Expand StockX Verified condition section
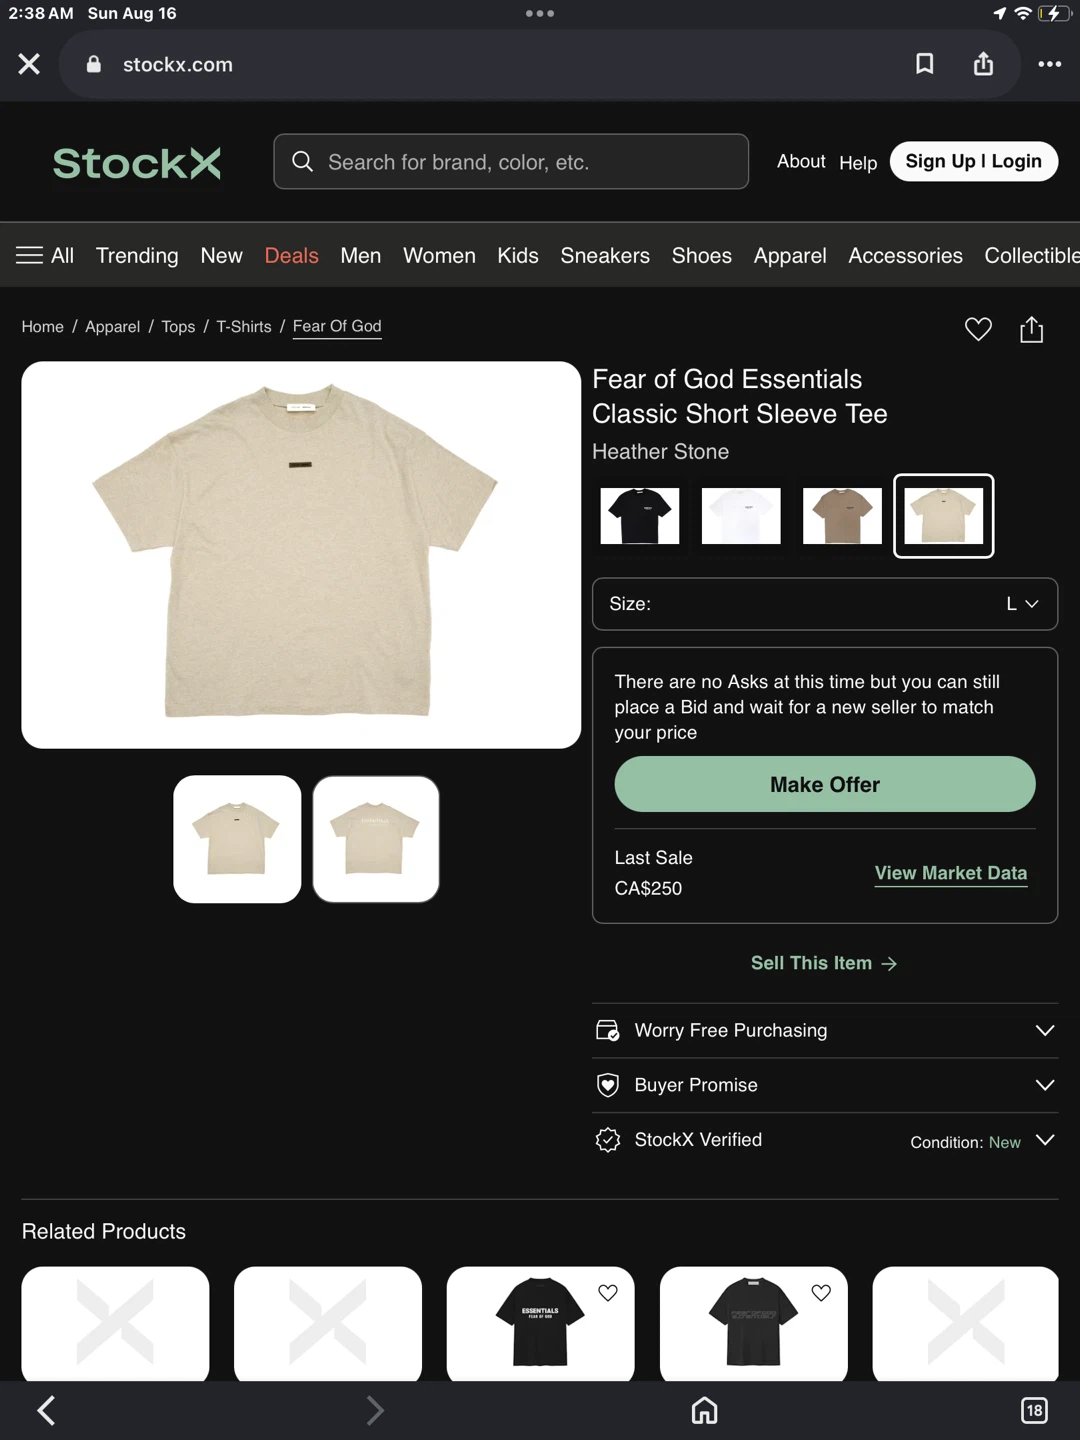This screenshot has height=1440, width=1080. (825, 1140)
